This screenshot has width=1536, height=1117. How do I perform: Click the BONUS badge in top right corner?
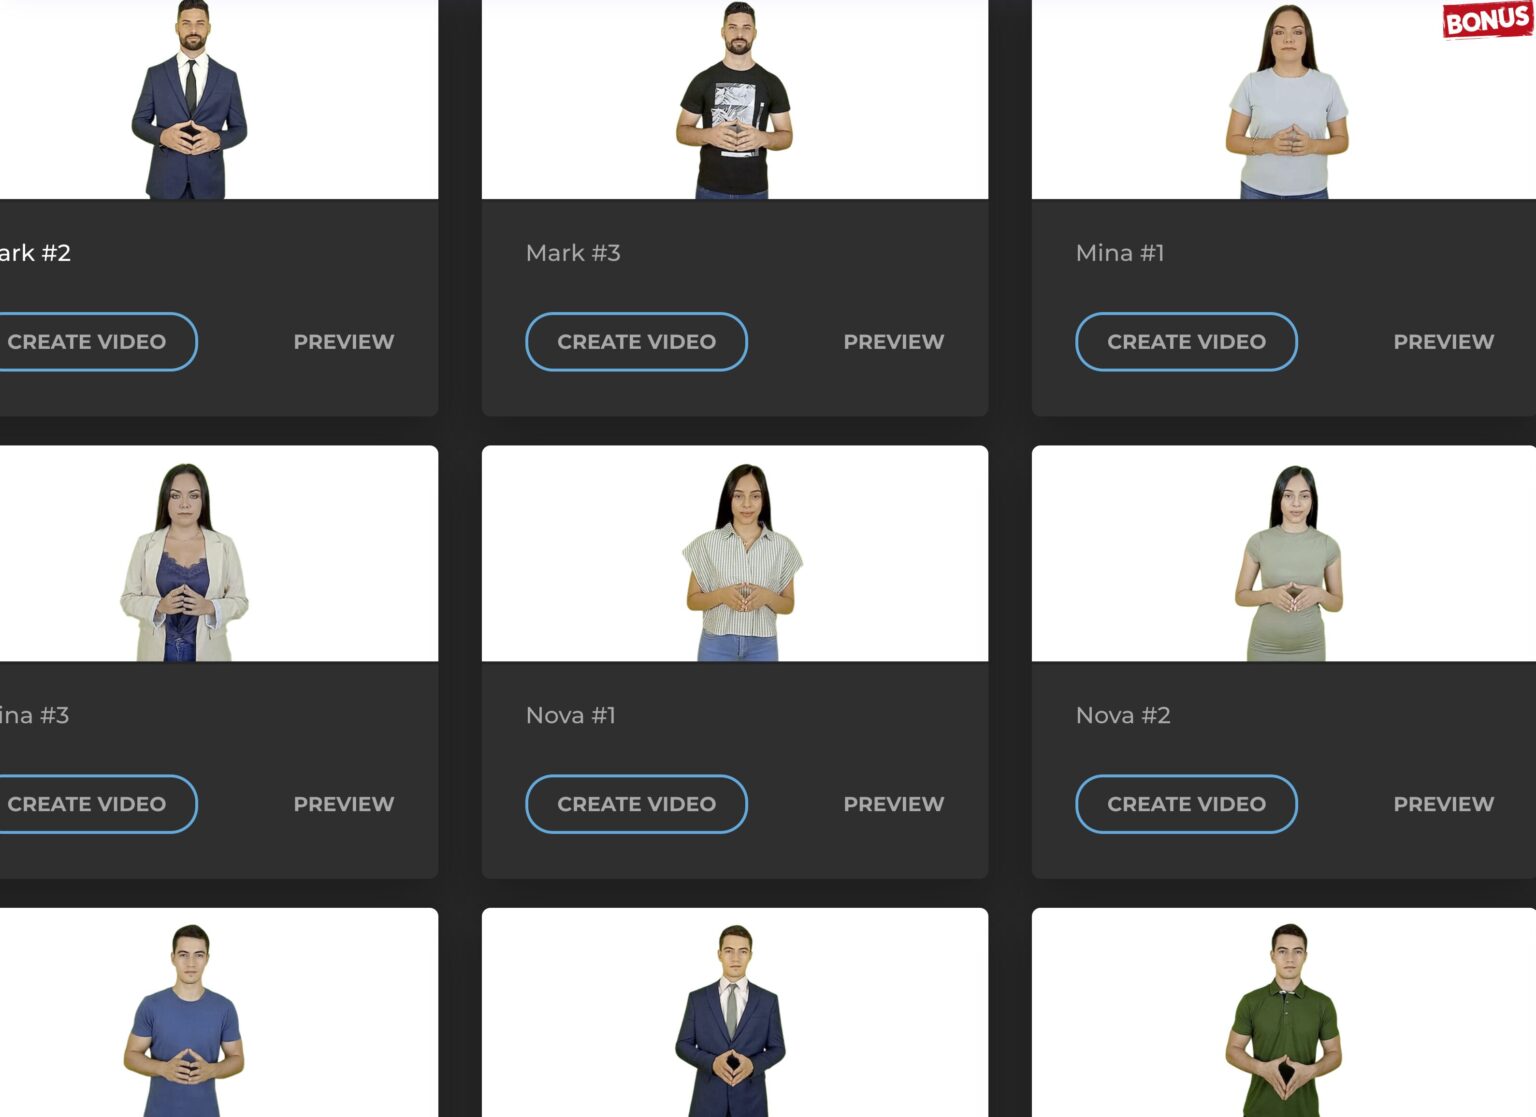(x=1486, y=20)
